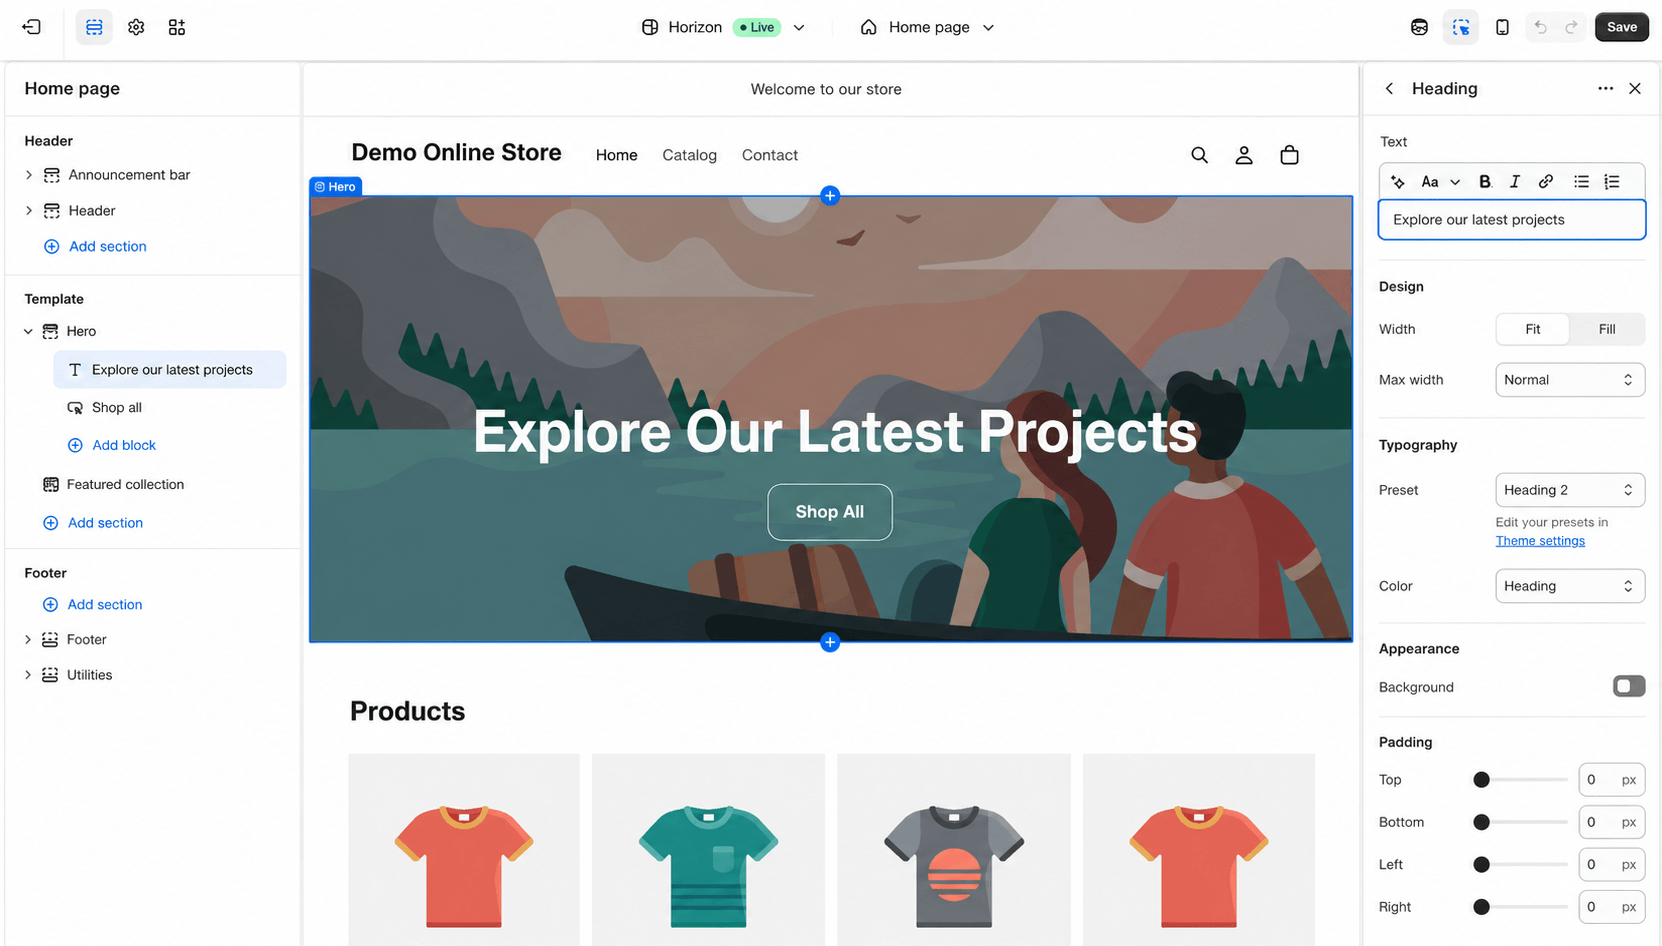Click the Demo Online Store logo text
The height and width of the screenshot is (946, 1662).
click(456, 153)
